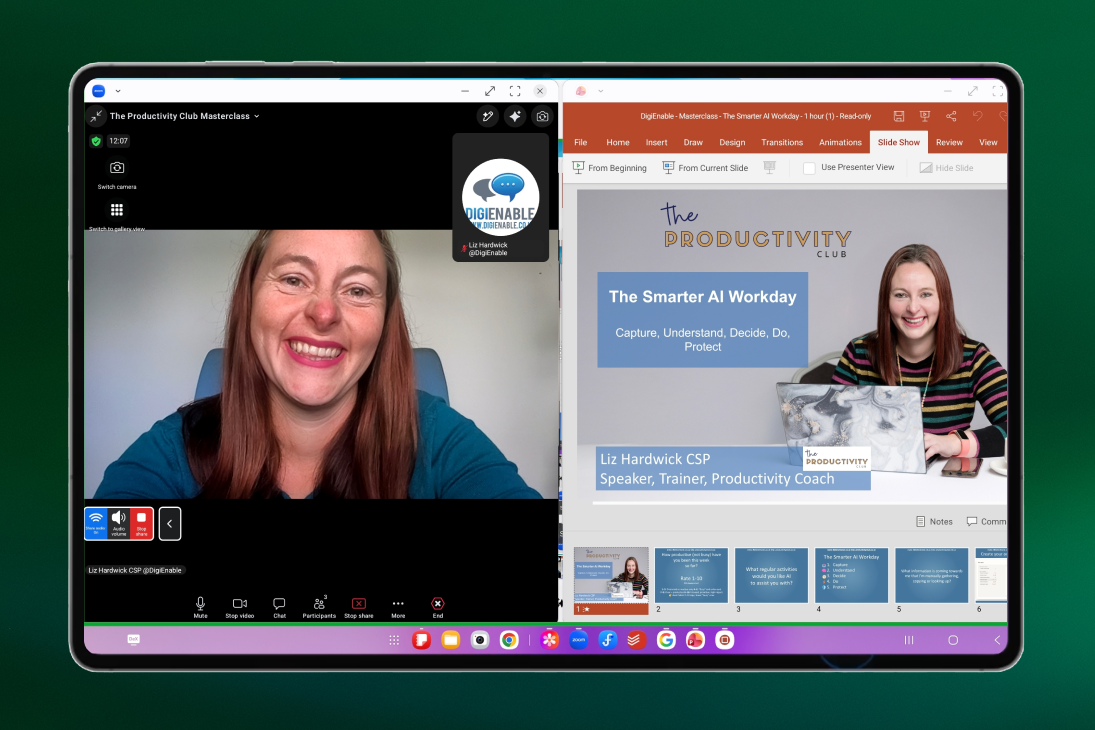Open Google app in the taskbar
The image size is (1095, 730).
666,640
